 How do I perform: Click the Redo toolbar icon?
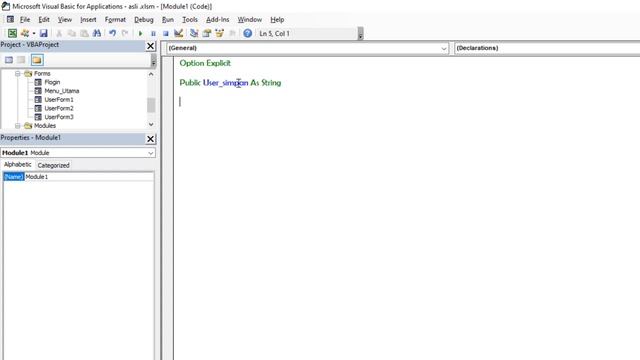[x=125, y=33]
